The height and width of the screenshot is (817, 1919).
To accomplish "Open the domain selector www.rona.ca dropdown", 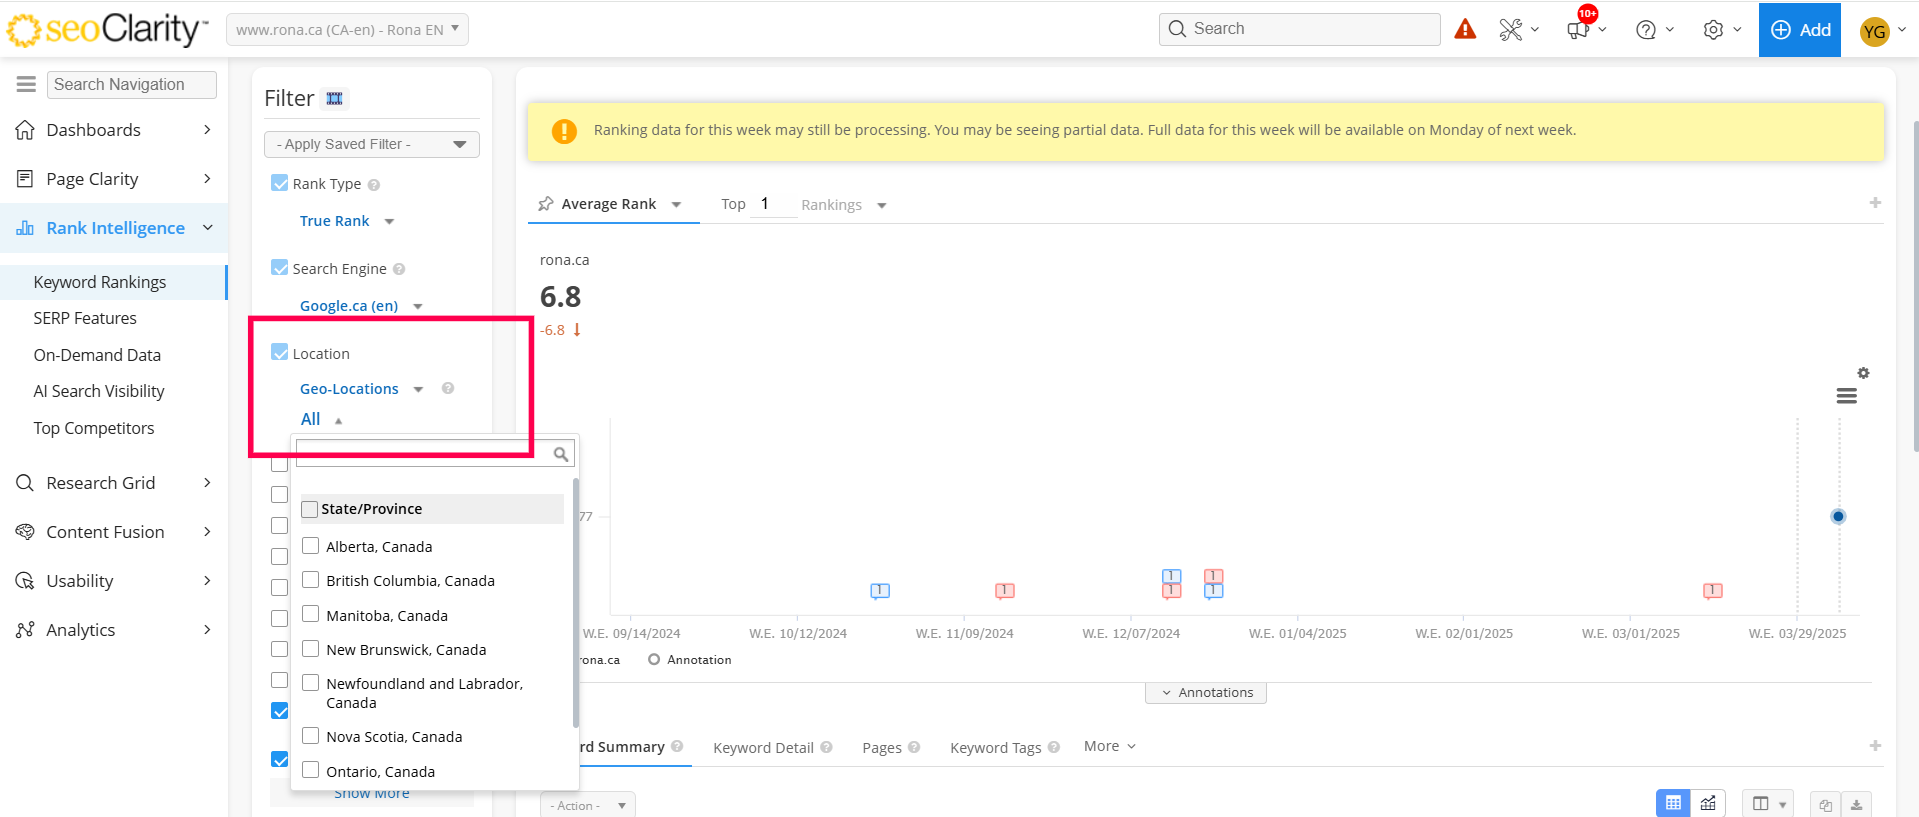I will pos(347,30).
